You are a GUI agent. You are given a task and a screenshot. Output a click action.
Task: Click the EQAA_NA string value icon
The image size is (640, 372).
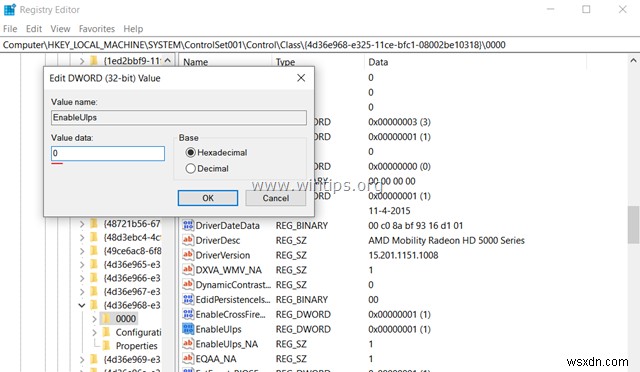pos(188,359)
